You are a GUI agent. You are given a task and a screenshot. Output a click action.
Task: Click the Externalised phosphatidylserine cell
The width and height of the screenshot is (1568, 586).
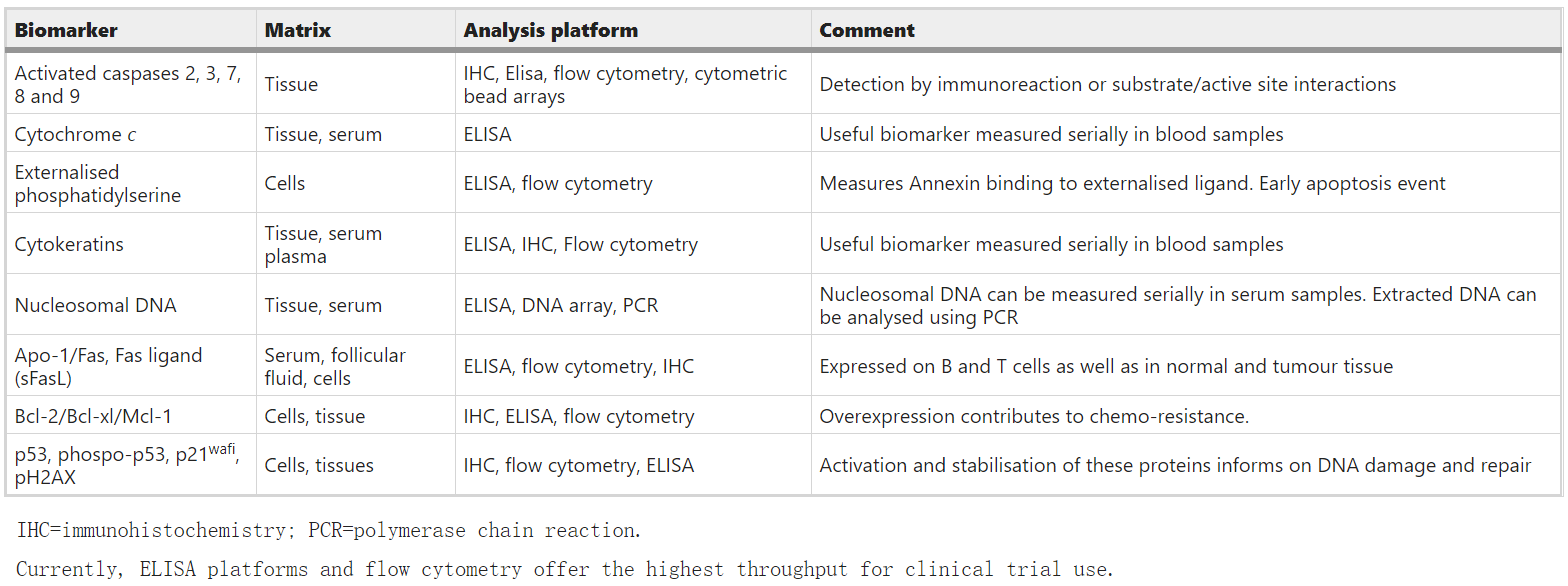(x=97, y=184)
